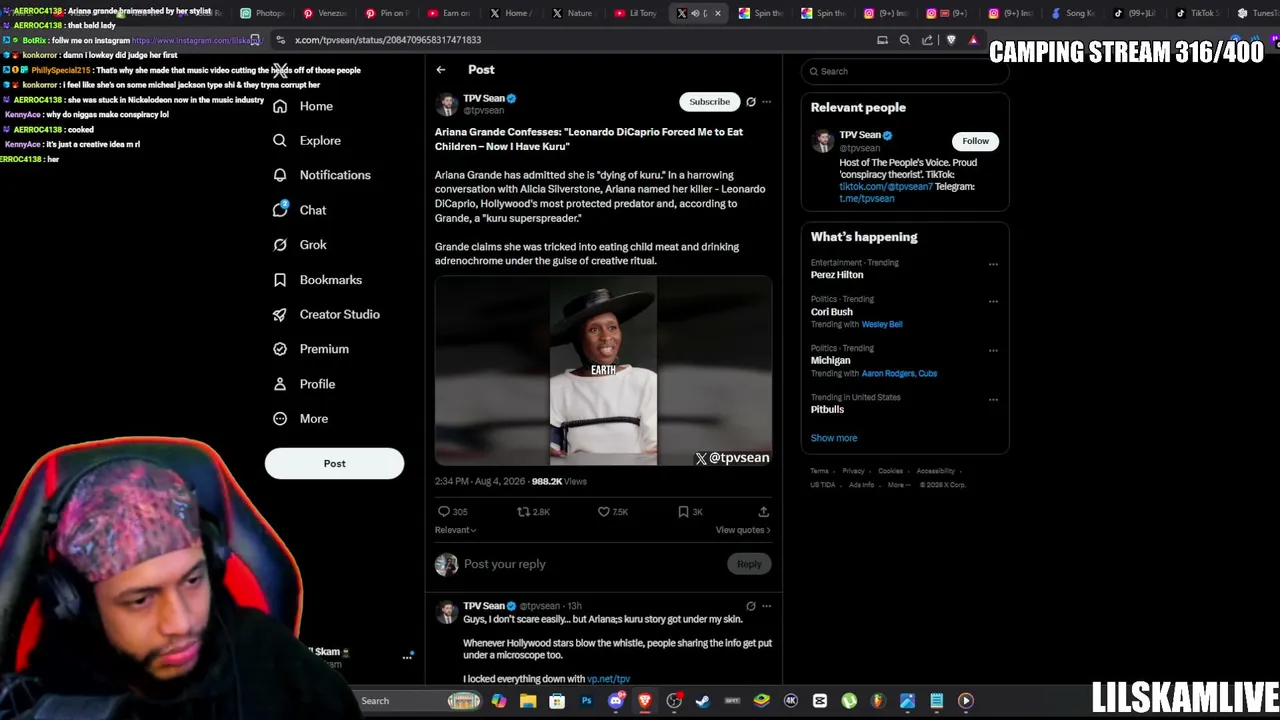Open Home in the X sidebar
Screen dimensions: 1280x720
tap(303, 106)
